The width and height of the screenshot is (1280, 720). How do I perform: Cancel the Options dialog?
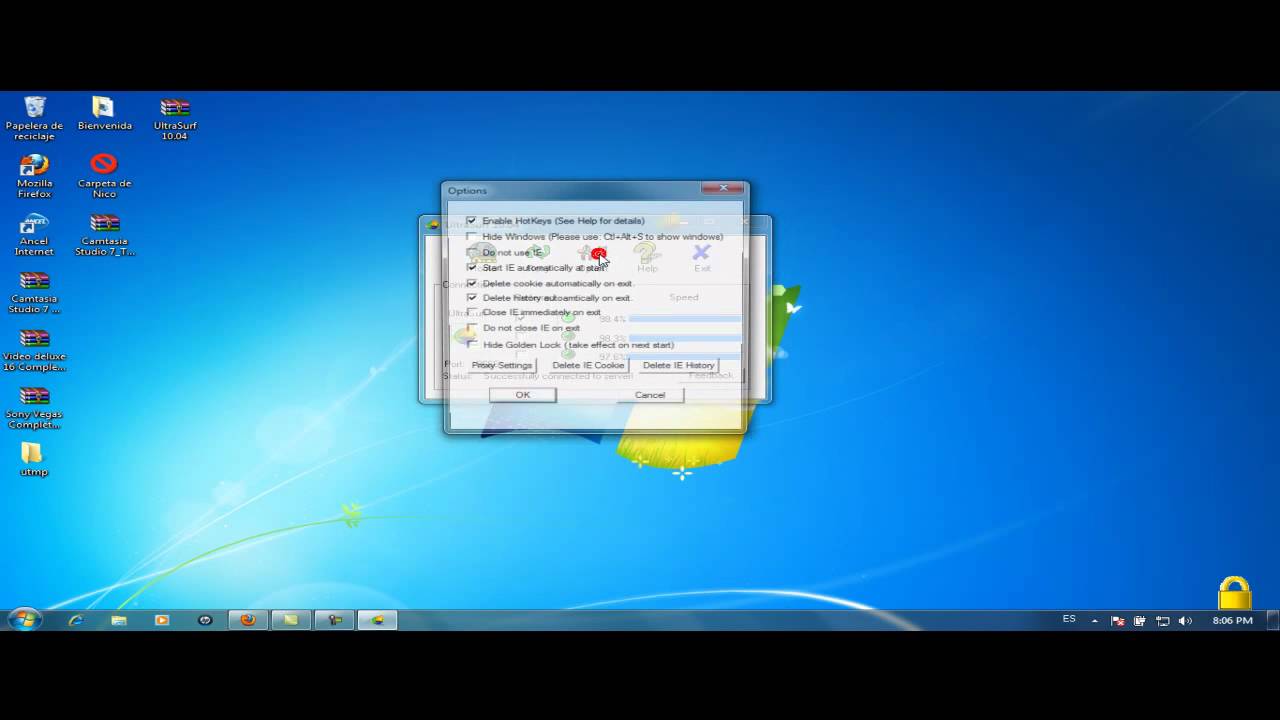pyautogui.click(x=650, y=395)
